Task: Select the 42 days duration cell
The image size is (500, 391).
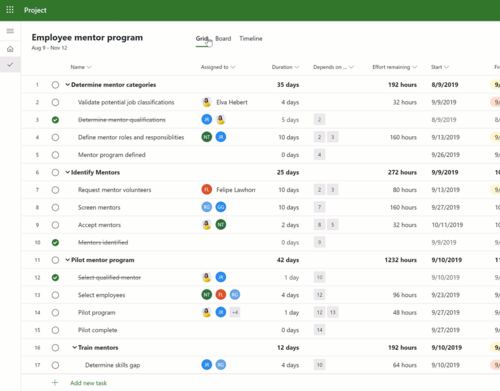Action: 288,260
